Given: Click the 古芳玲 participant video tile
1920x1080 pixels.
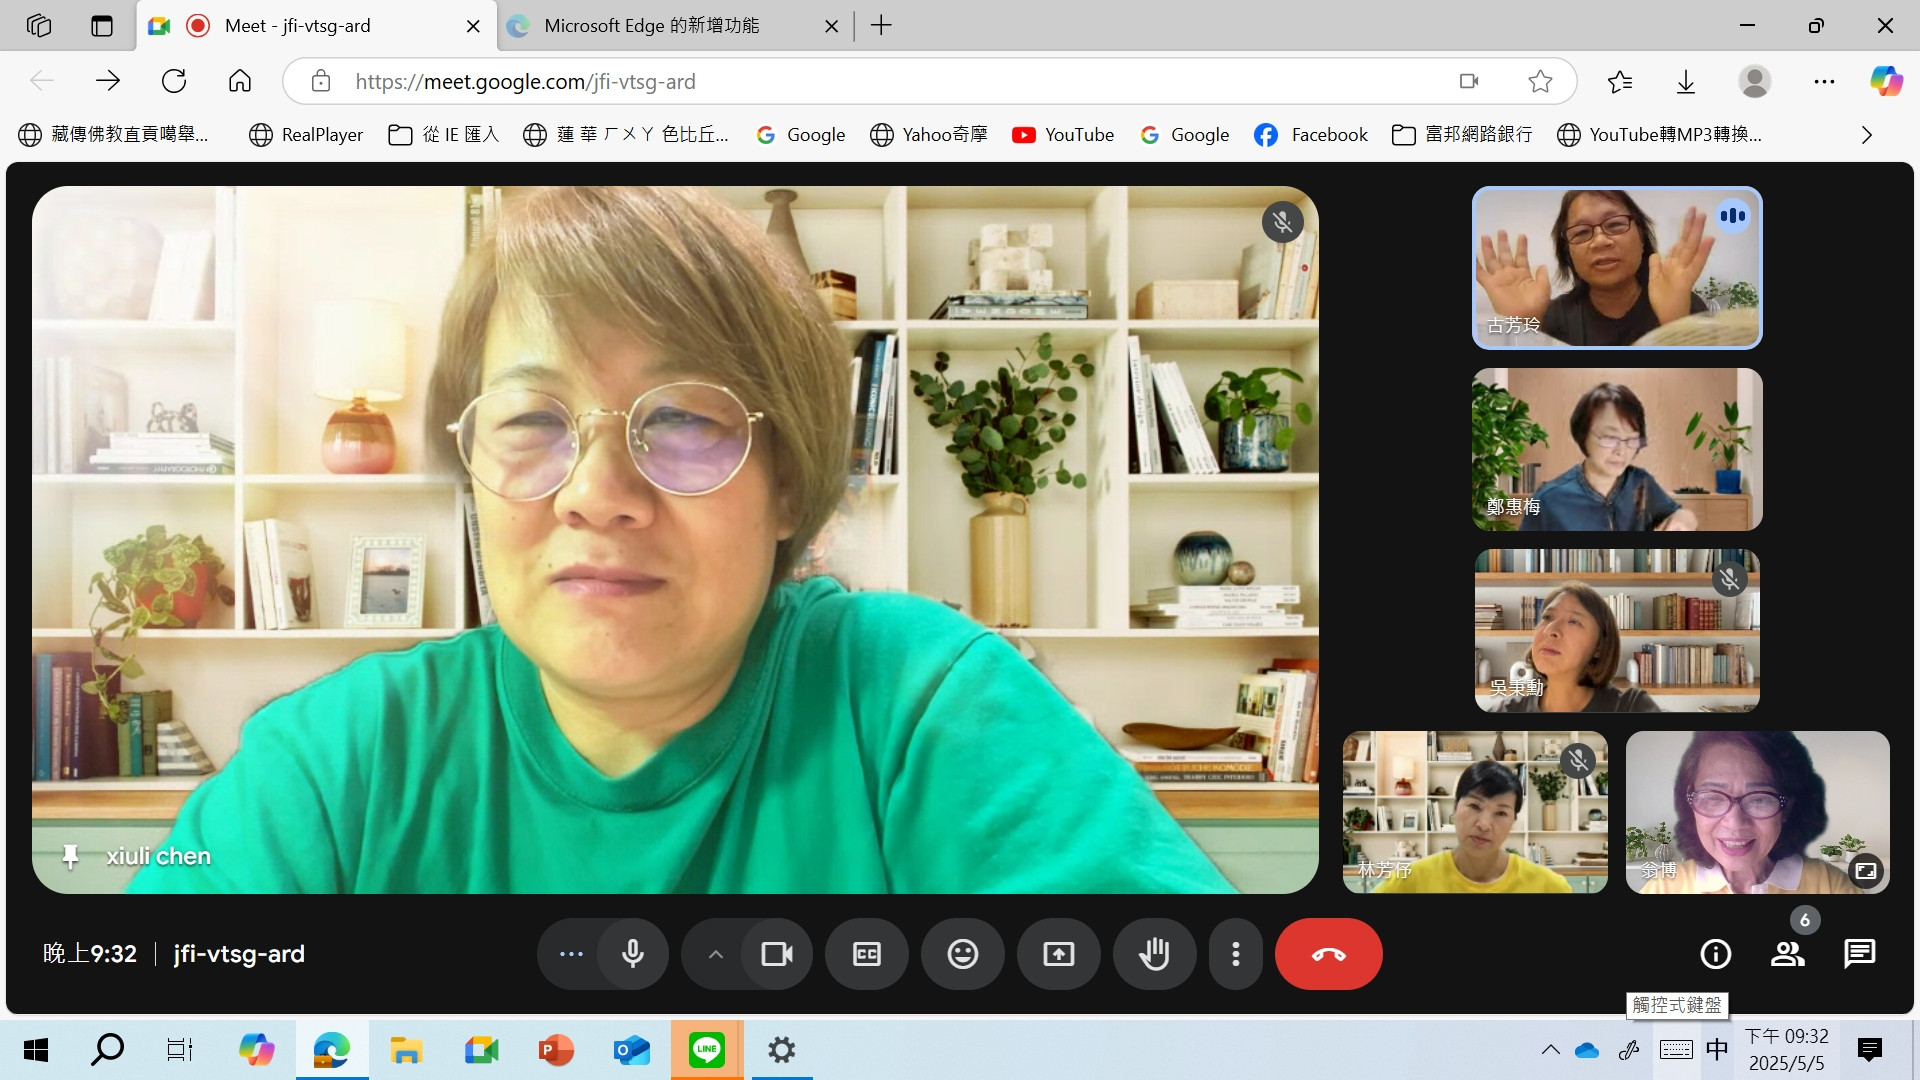Looking at the screenshot, I should [x=1616, y=268].
